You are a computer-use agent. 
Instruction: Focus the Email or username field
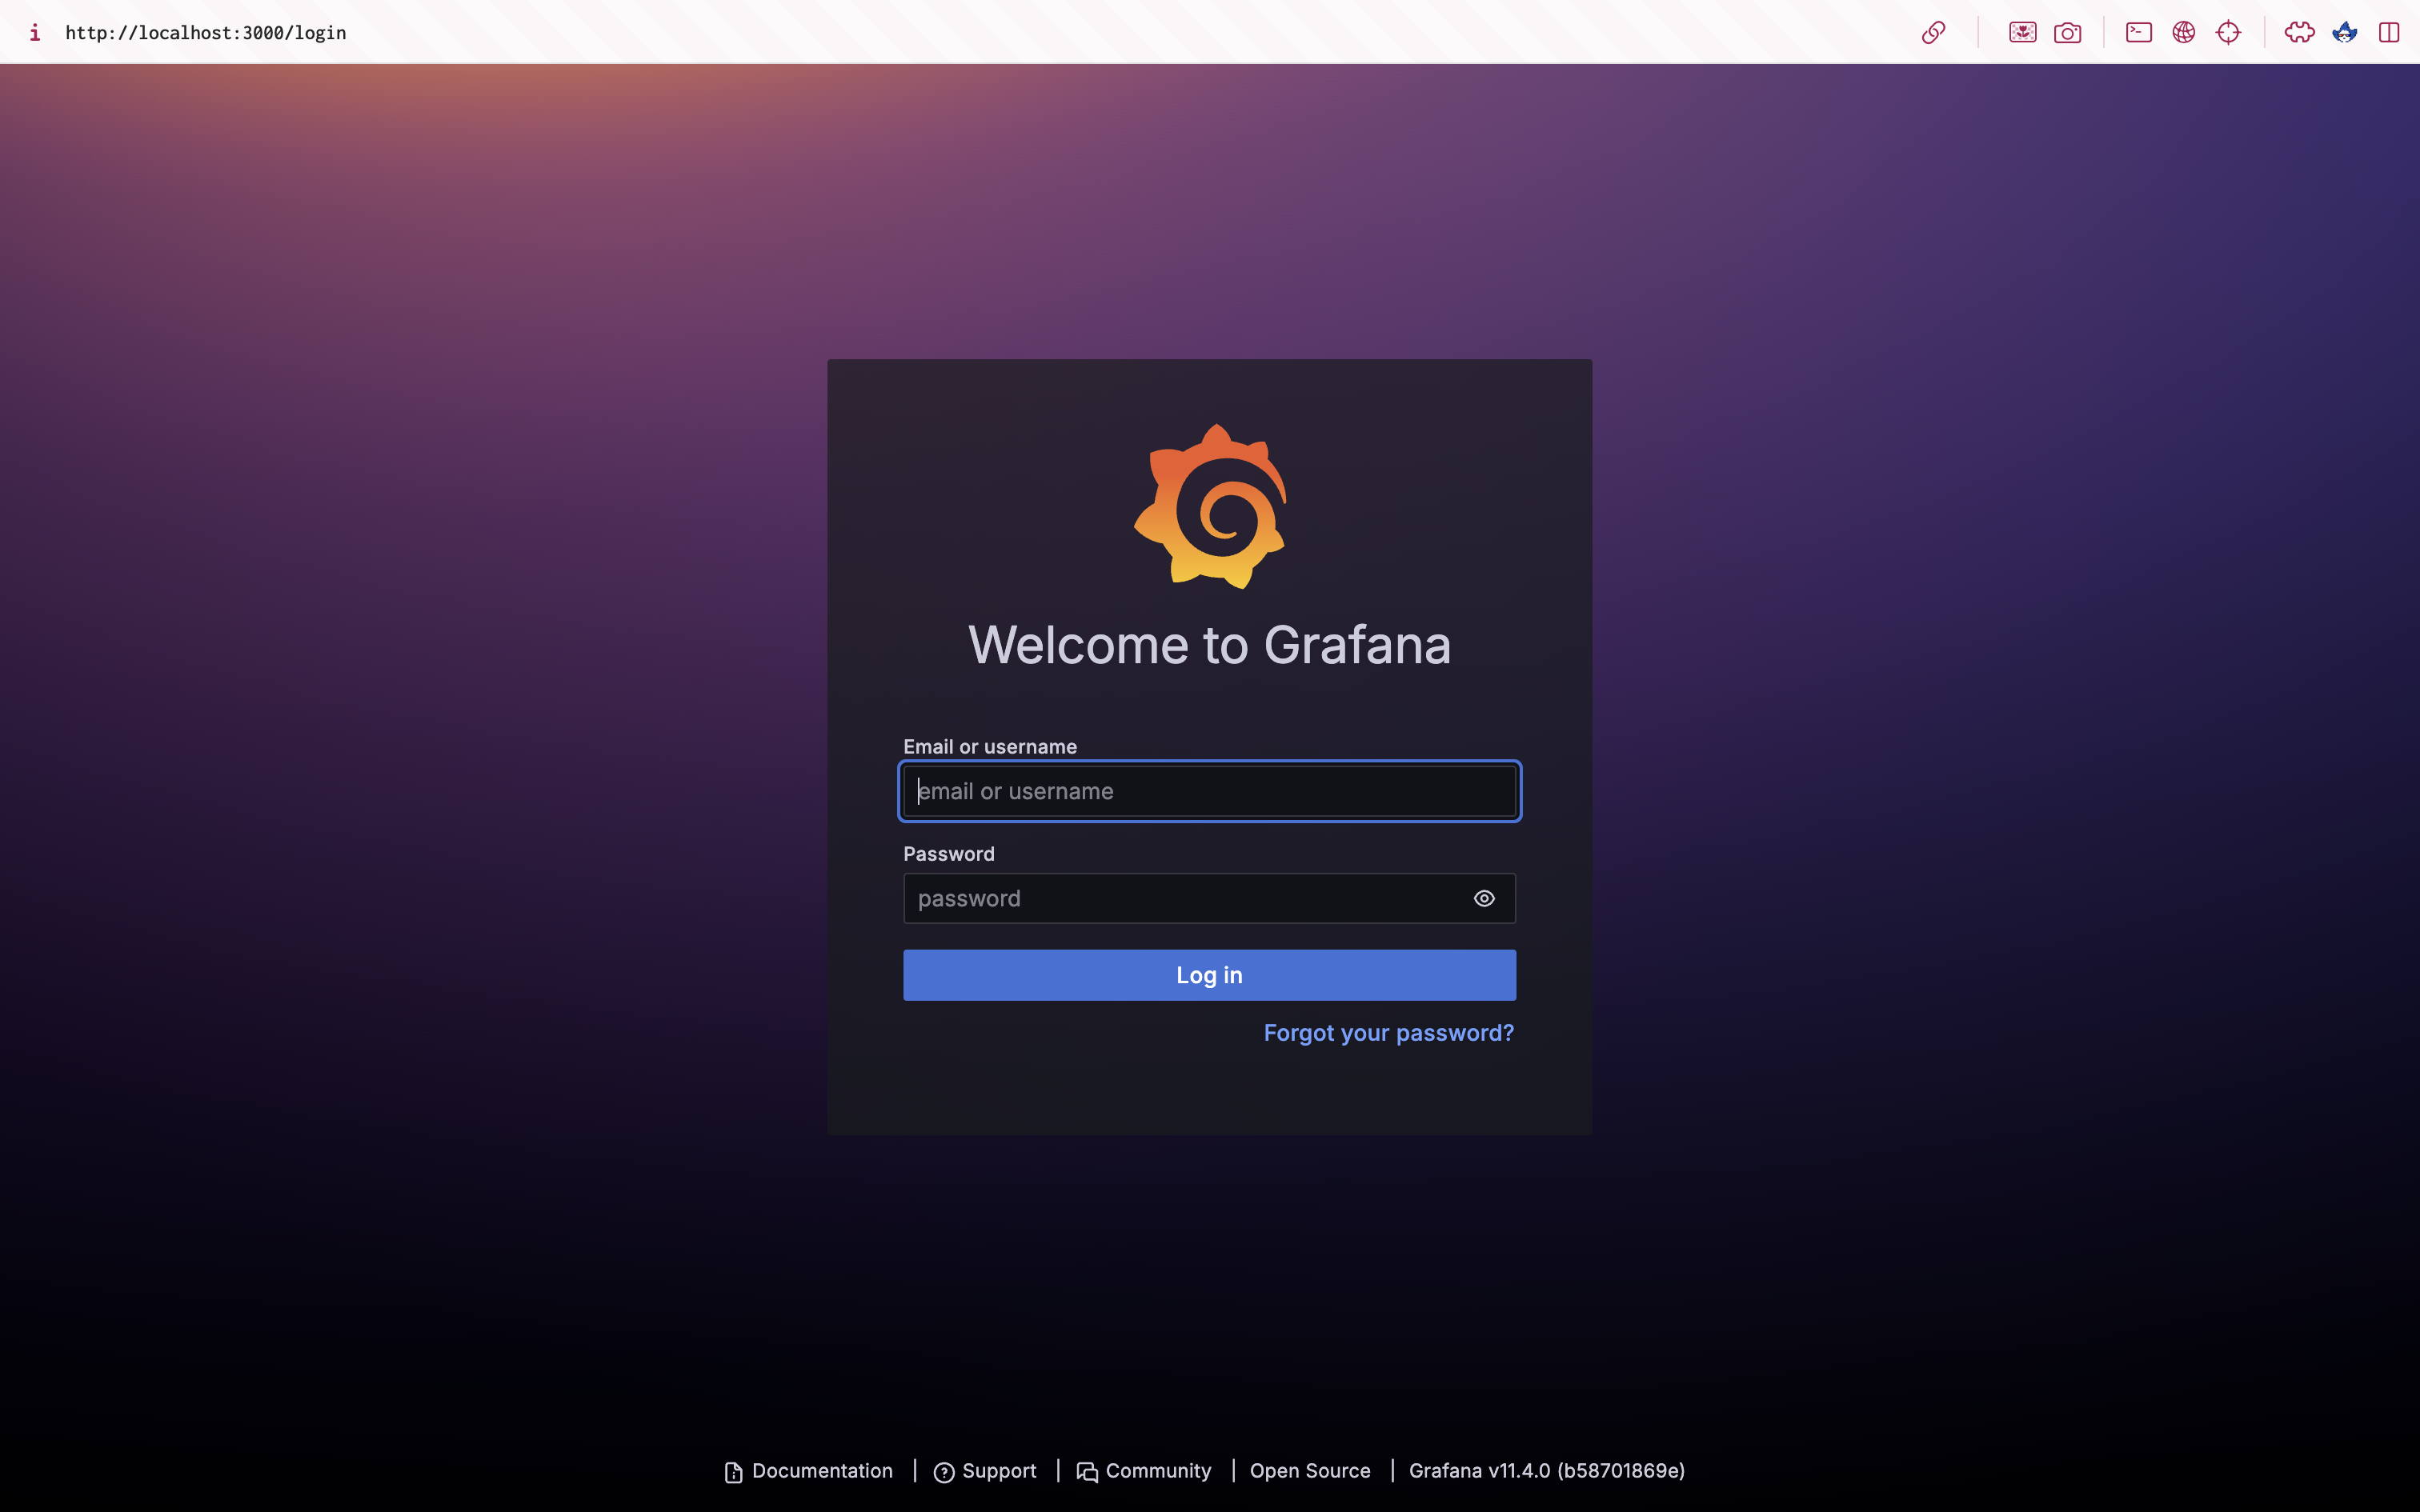(1210, 791)
